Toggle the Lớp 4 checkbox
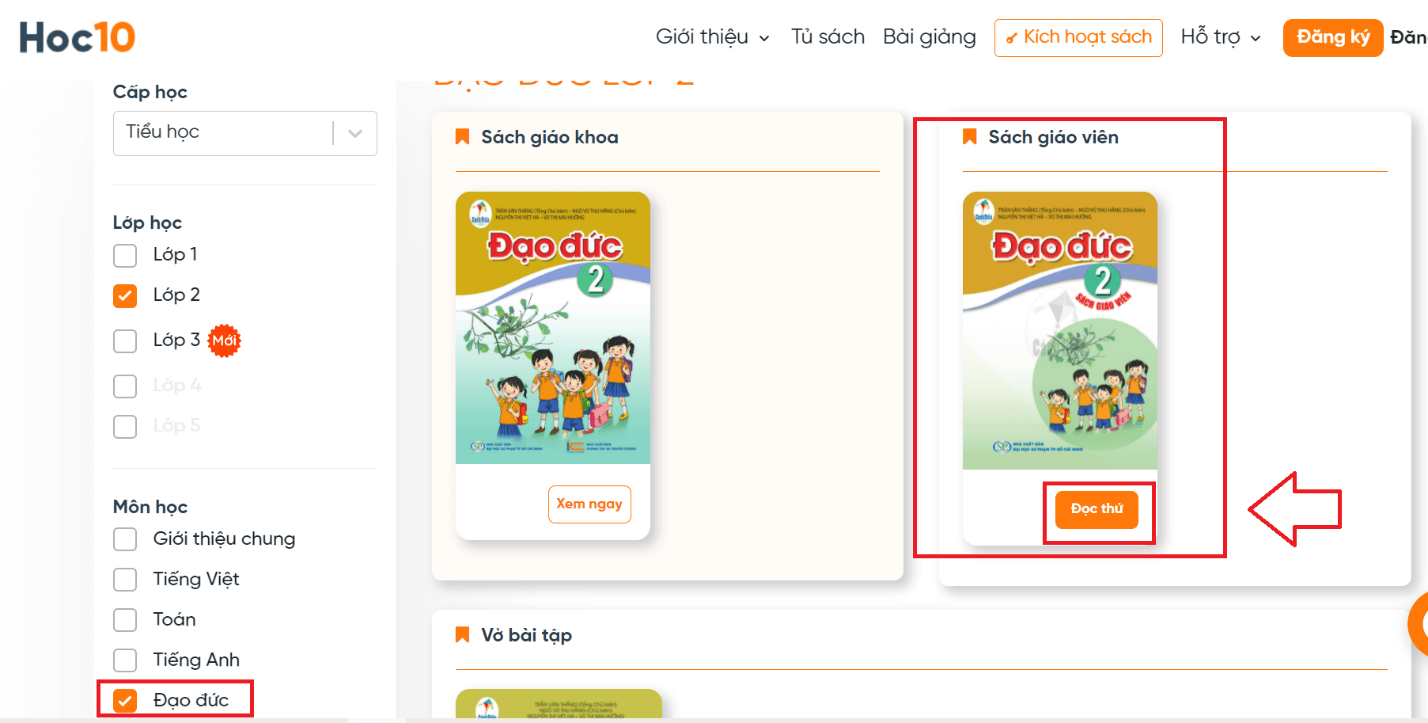Screen dimensions: 1428x723 [x=125, y=386]
